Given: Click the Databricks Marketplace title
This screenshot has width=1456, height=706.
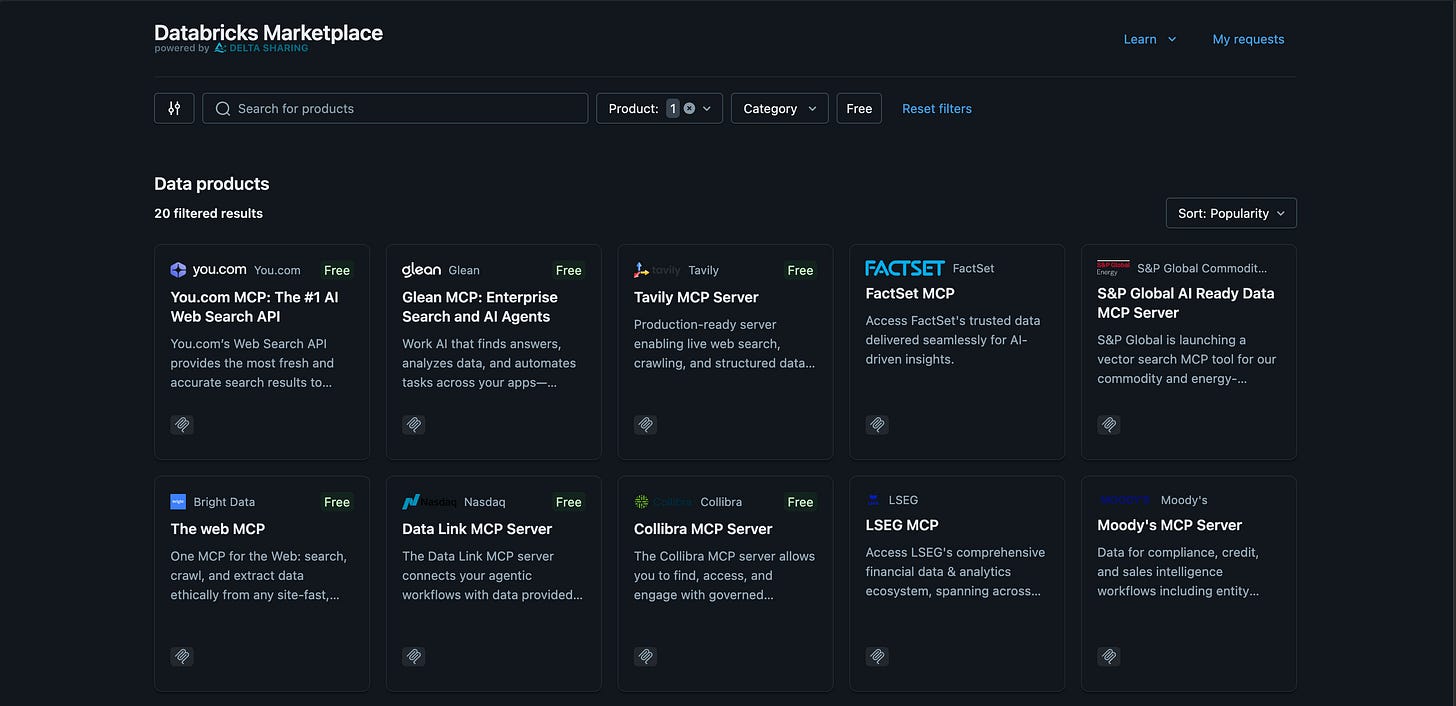Looking at the screenshot, I should pos(269,32).
